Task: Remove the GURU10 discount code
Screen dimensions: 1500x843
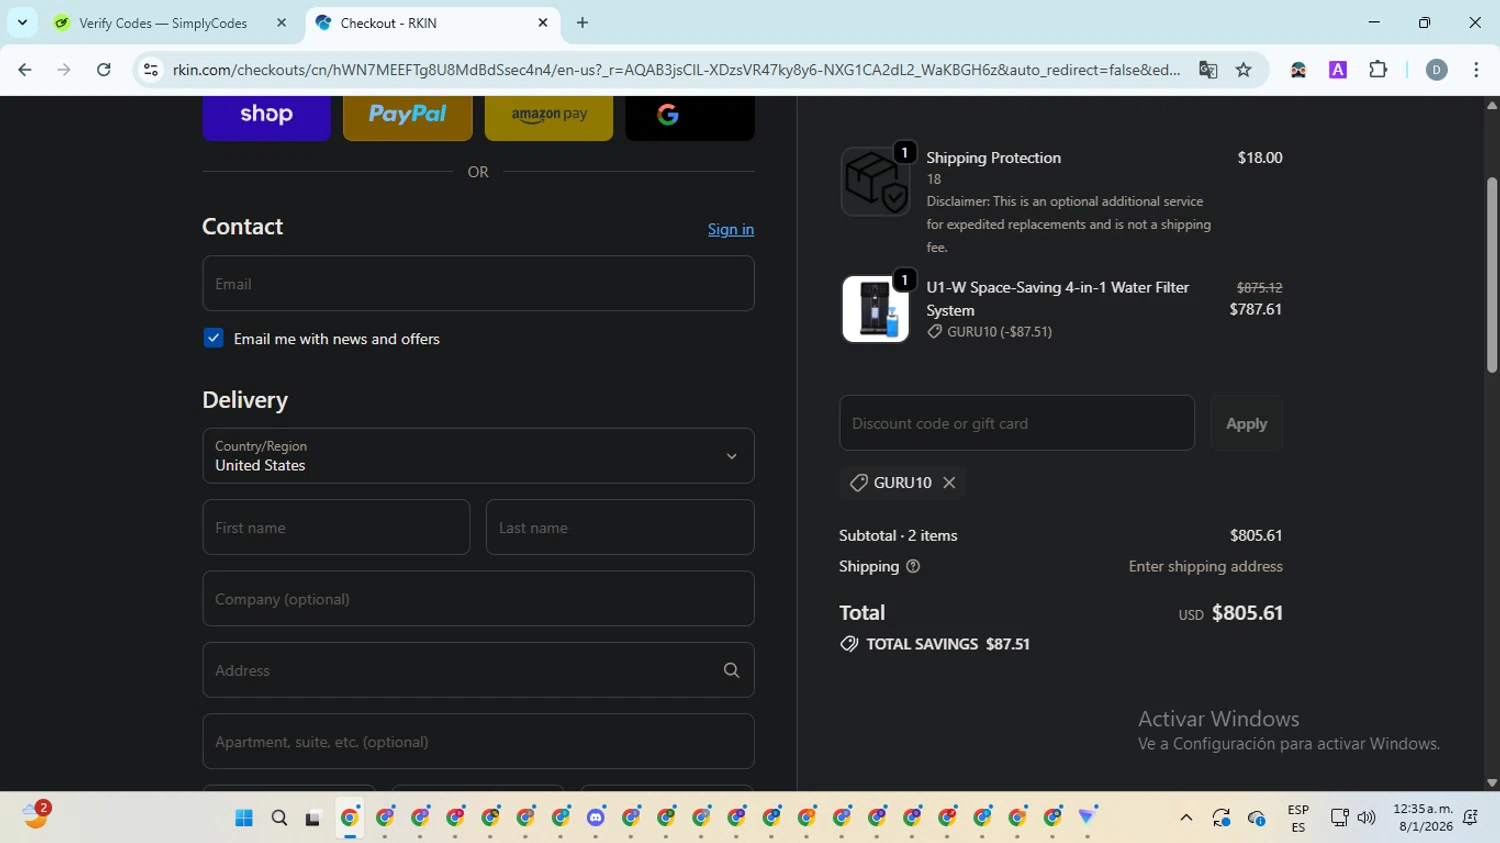Action: coord(949,483)
